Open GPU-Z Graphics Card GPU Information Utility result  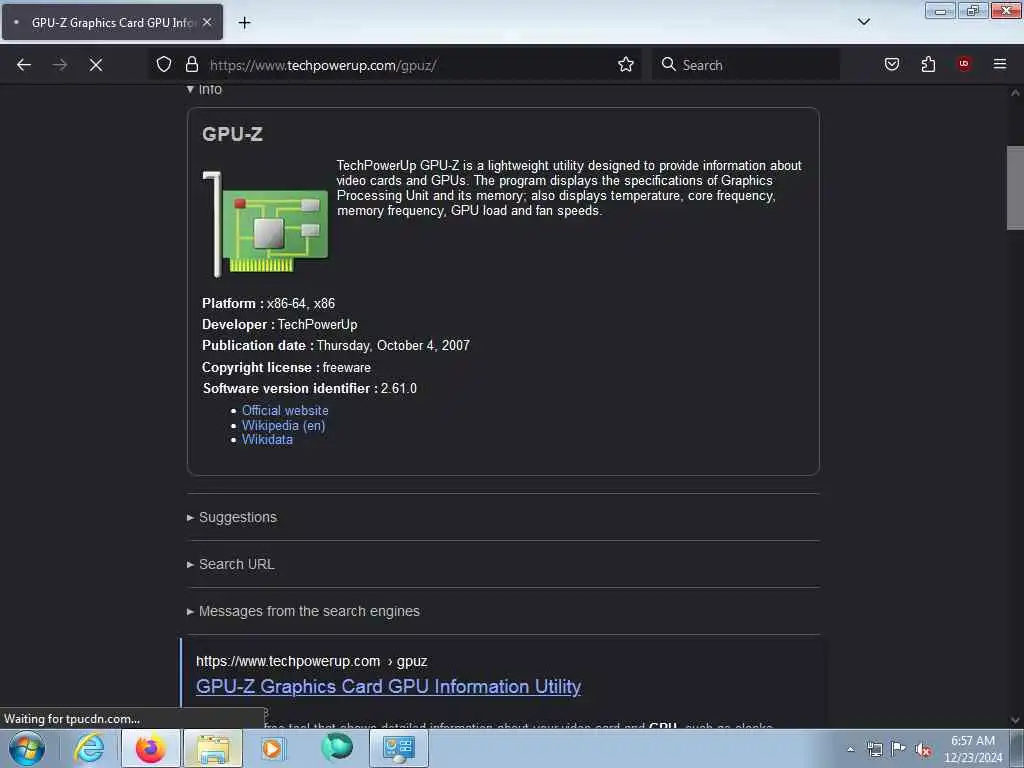pos(389,686)
